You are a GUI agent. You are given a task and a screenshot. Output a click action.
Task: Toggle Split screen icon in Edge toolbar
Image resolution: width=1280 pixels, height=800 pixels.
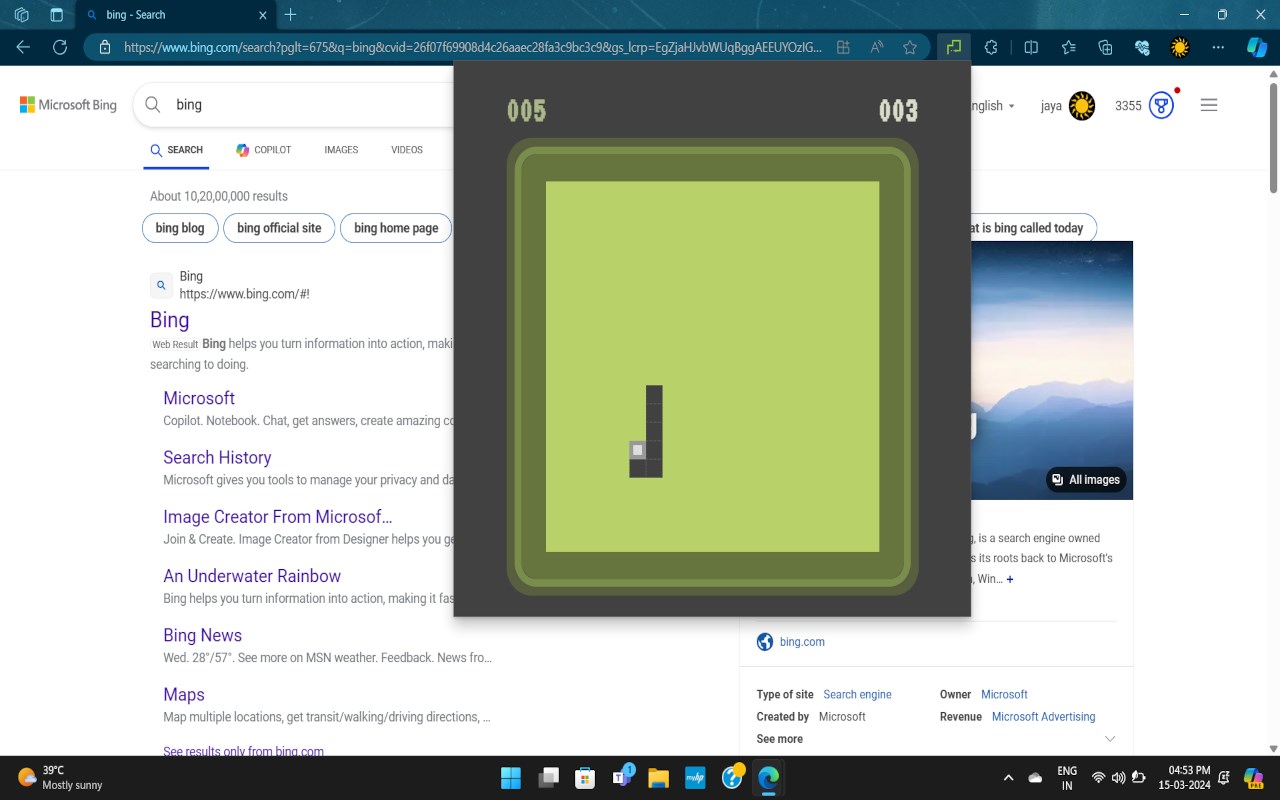[1031, 47]
